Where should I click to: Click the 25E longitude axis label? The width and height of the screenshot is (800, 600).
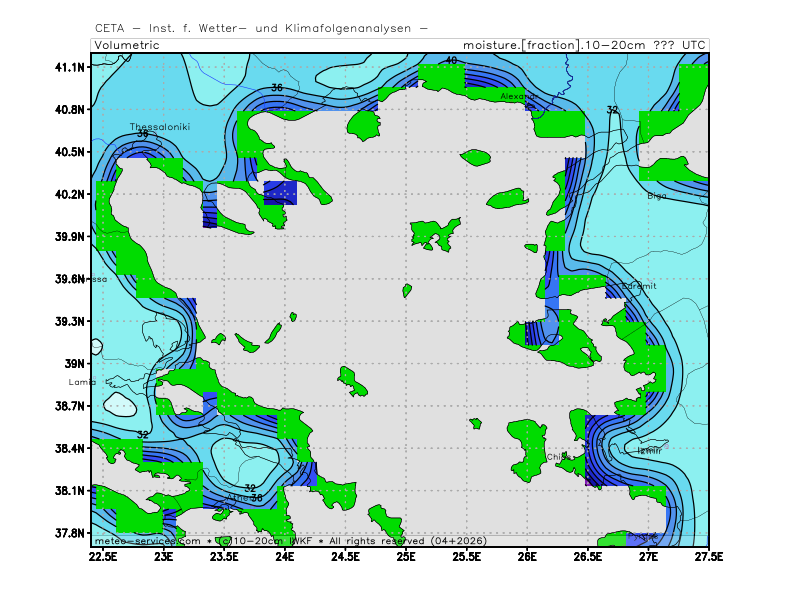[406, 554]
